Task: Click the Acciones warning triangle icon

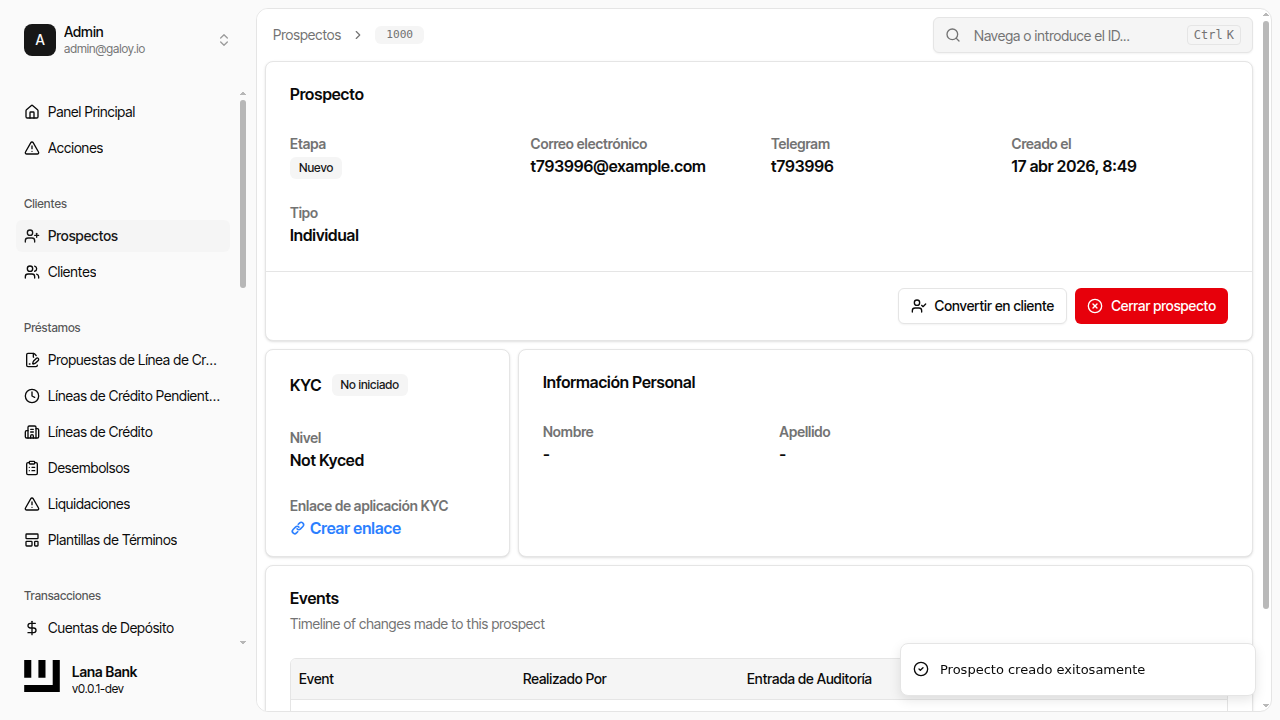Action: pos(32,148)
